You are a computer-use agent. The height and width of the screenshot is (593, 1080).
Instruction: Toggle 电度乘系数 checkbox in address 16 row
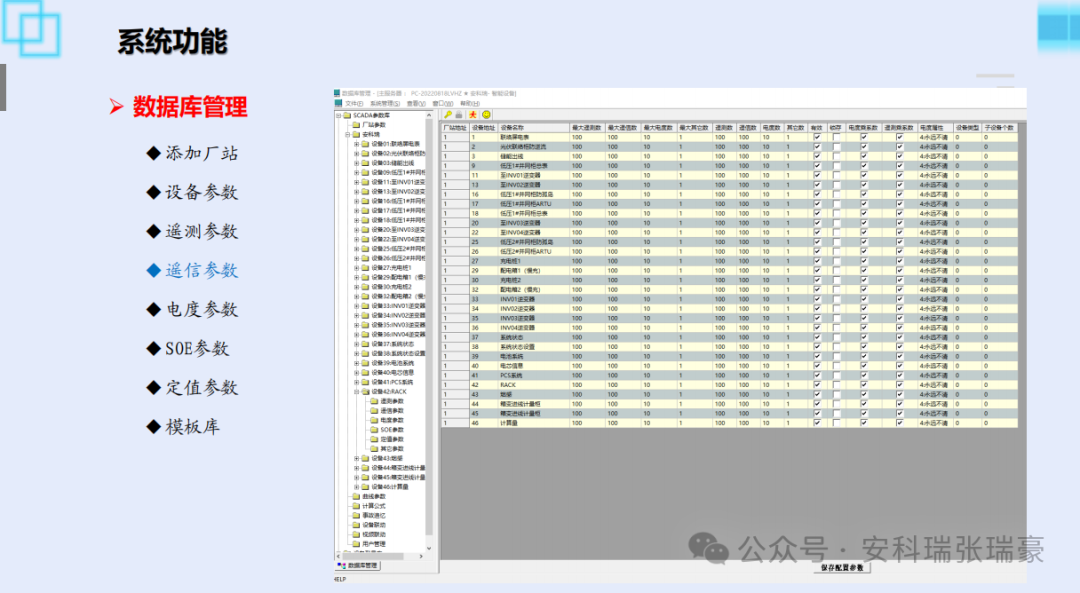point(864,195)
